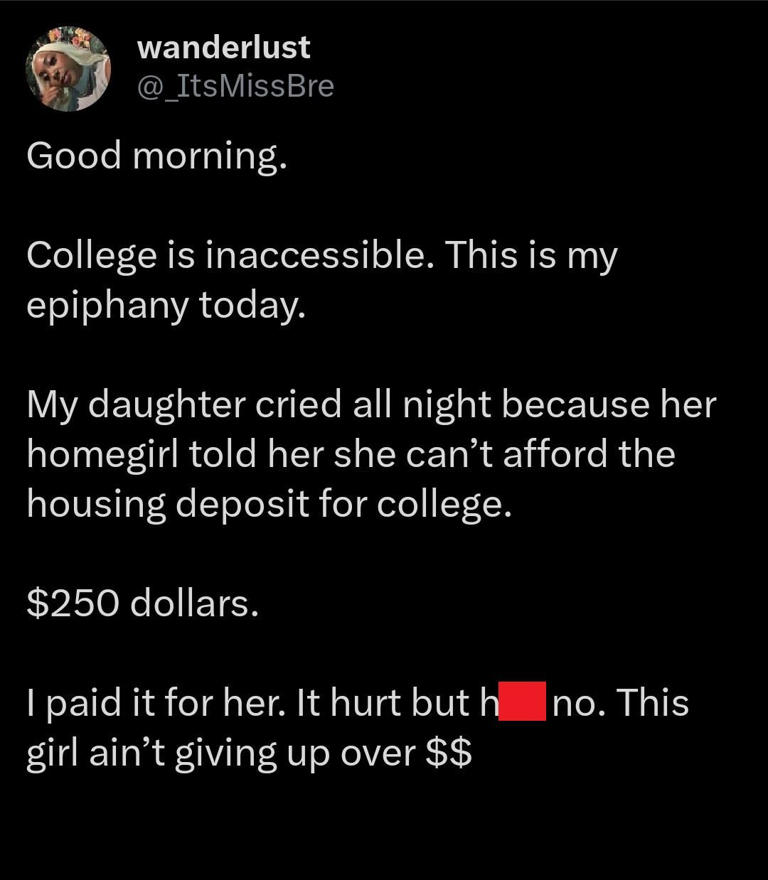Select the "Good morning." text

tap(156, 155)
